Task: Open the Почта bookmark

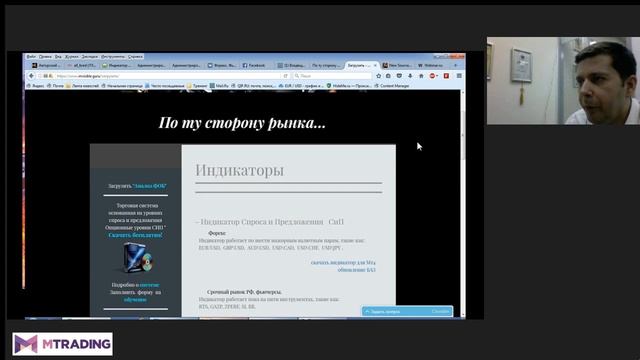Action: (x=55, y=86)
